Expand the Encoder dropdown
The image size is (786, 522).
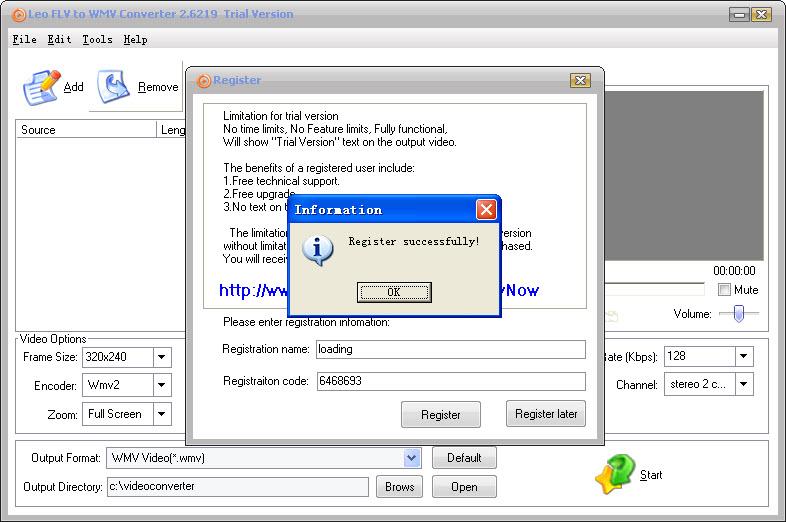162,385
